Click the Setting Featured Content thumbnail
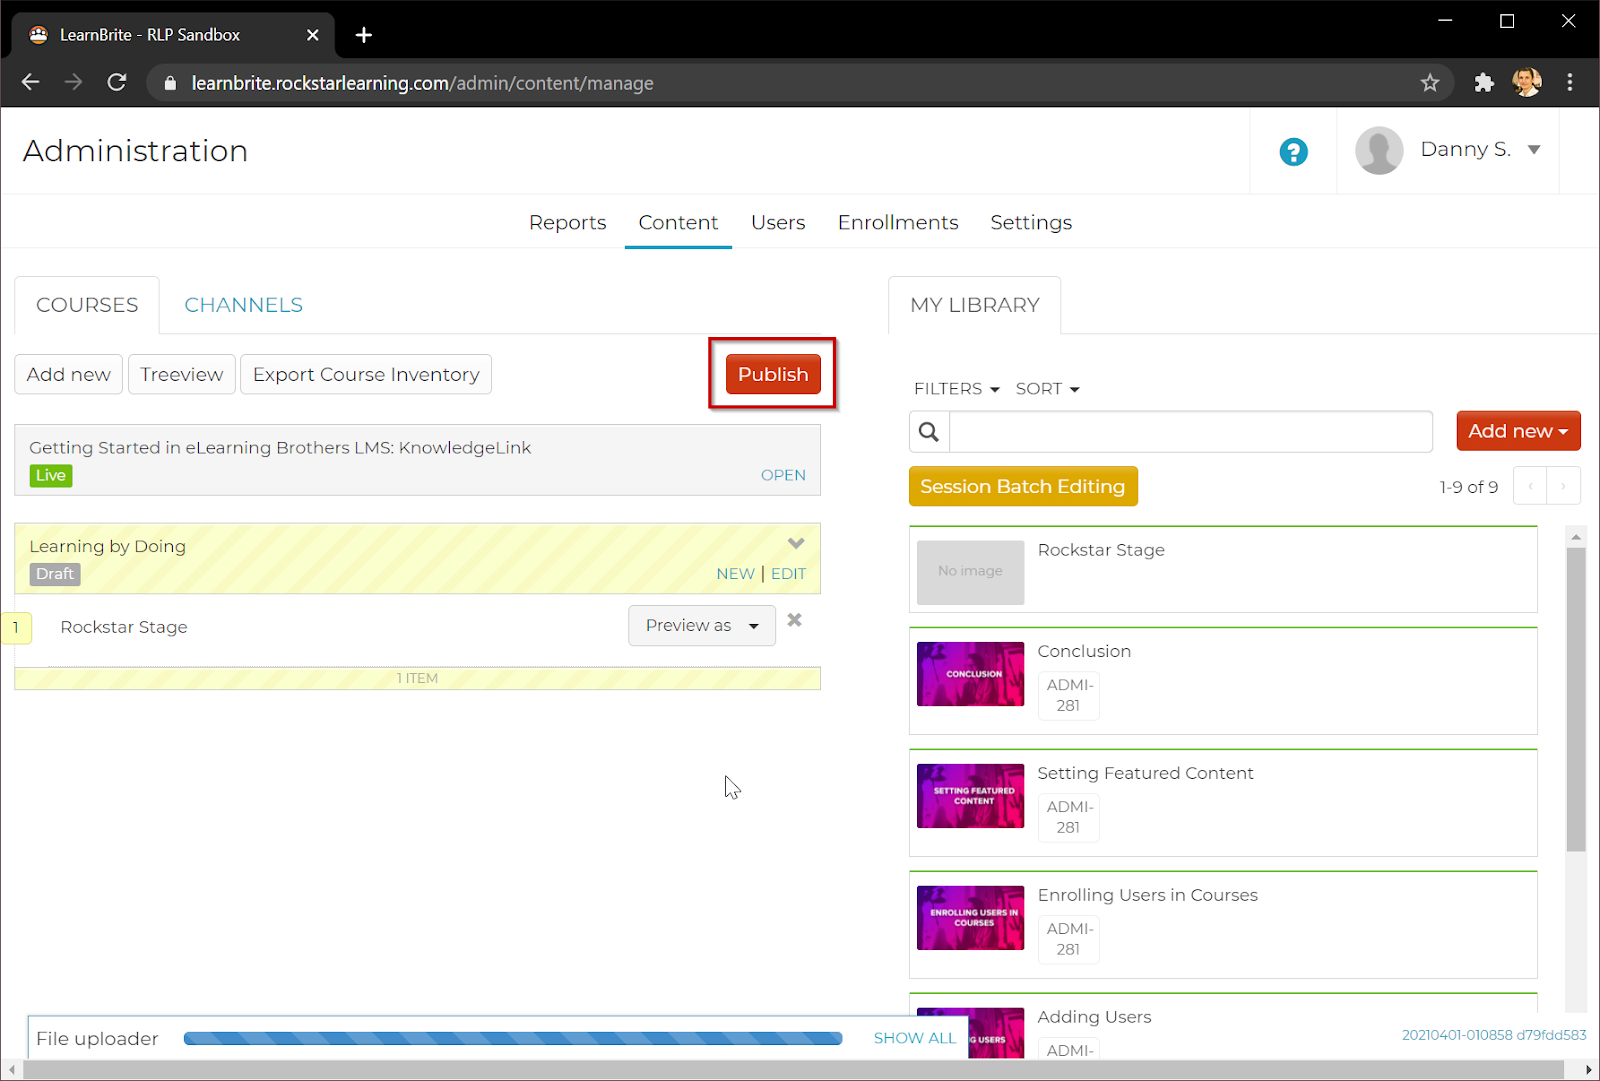Viewport: 1600px width, 1081px height. [x=970, y=796]
